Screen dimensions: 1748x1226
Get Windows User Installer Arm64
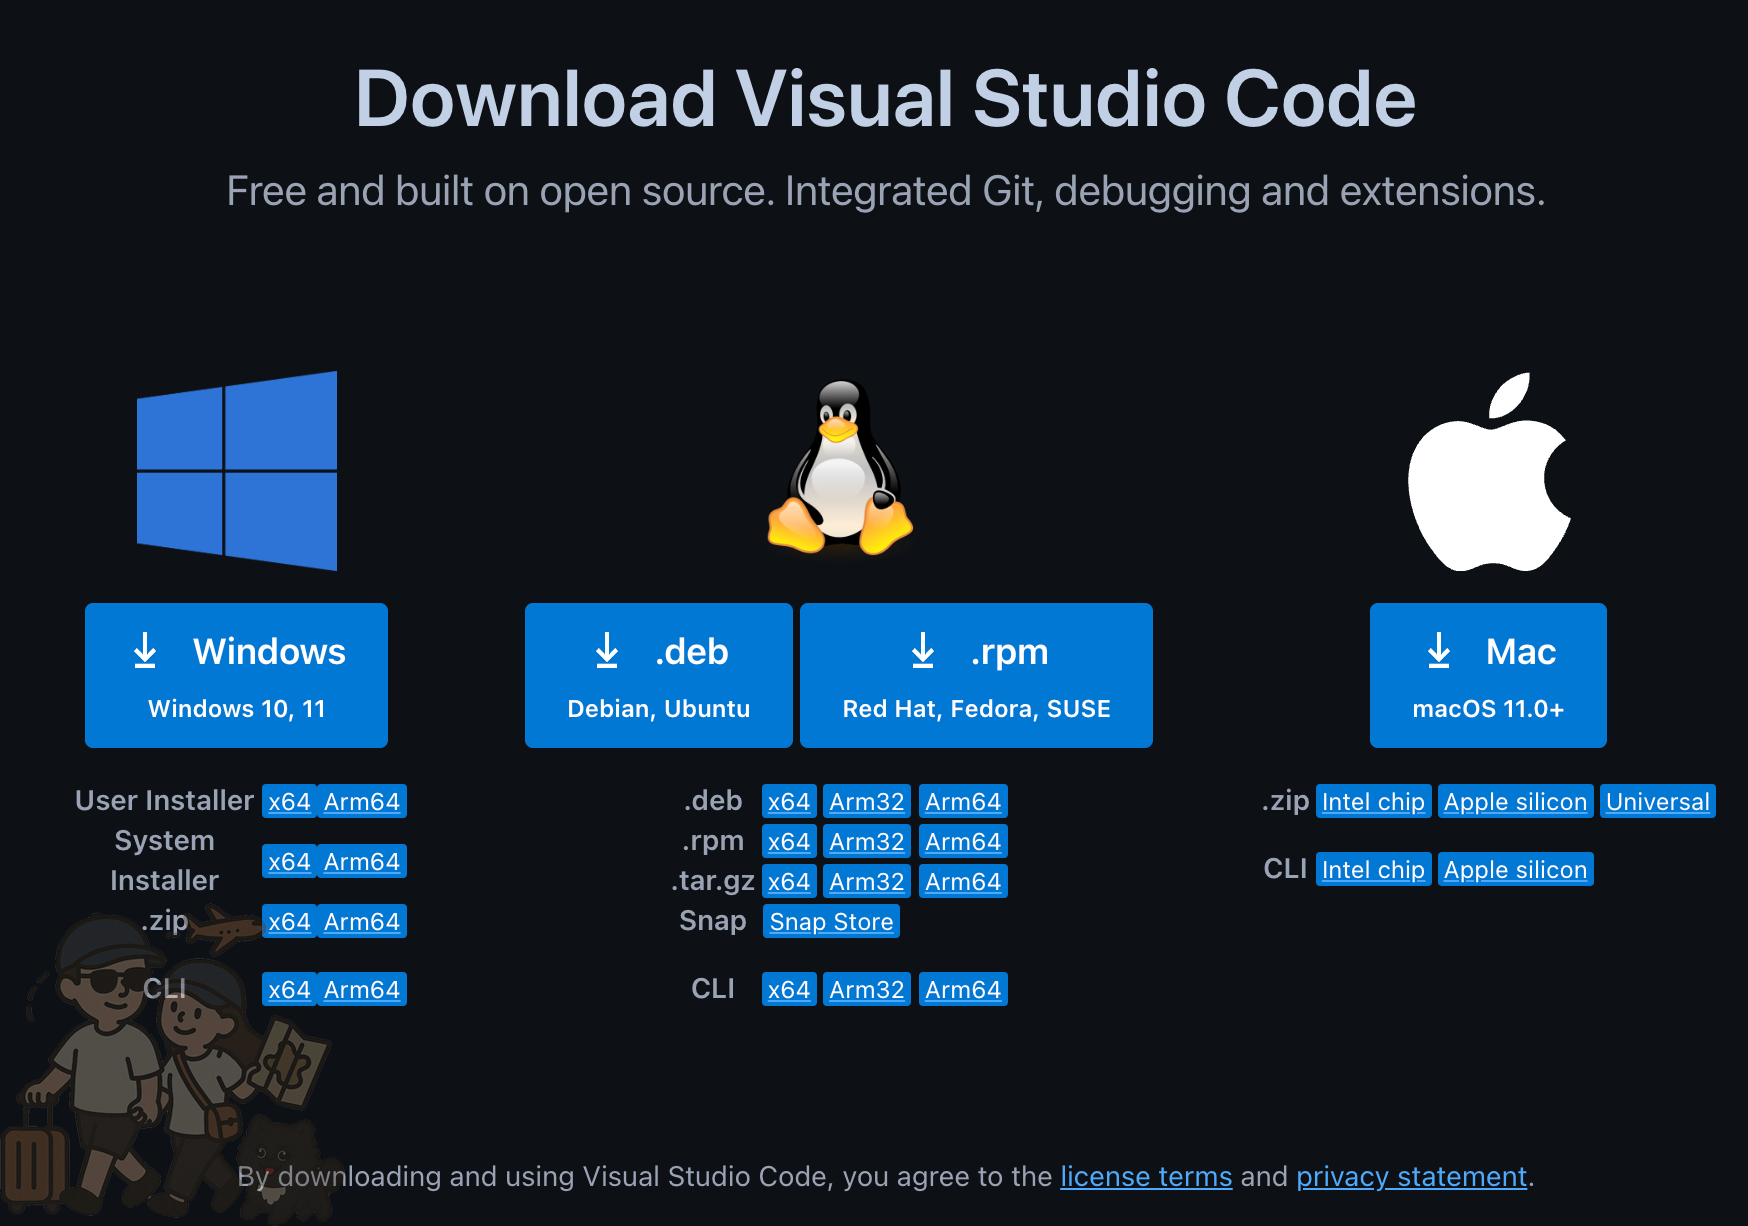[x=362, y=801]
